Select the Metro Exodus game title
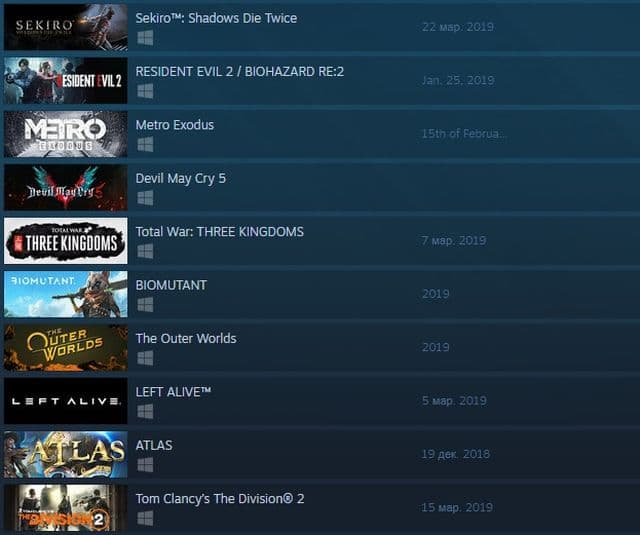Viewport: 640px width, 535px height. coord(175,125)
